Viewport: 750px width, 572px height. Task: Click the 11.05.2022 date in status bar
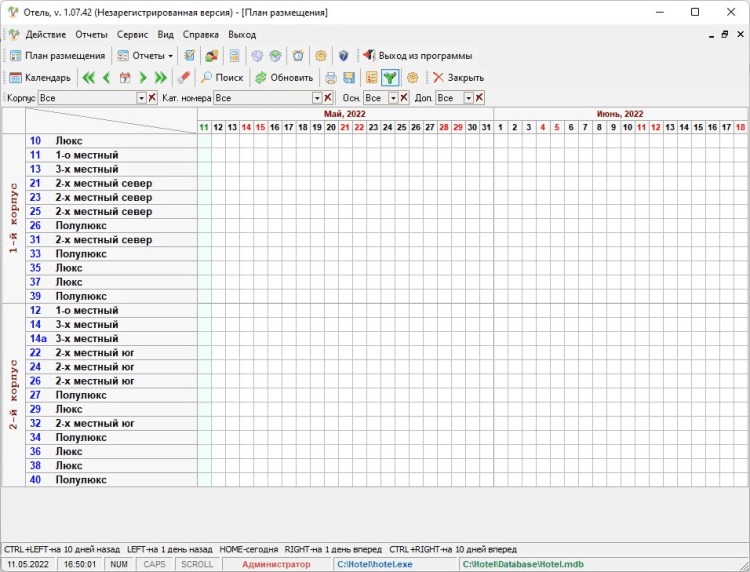pos(28,564)
